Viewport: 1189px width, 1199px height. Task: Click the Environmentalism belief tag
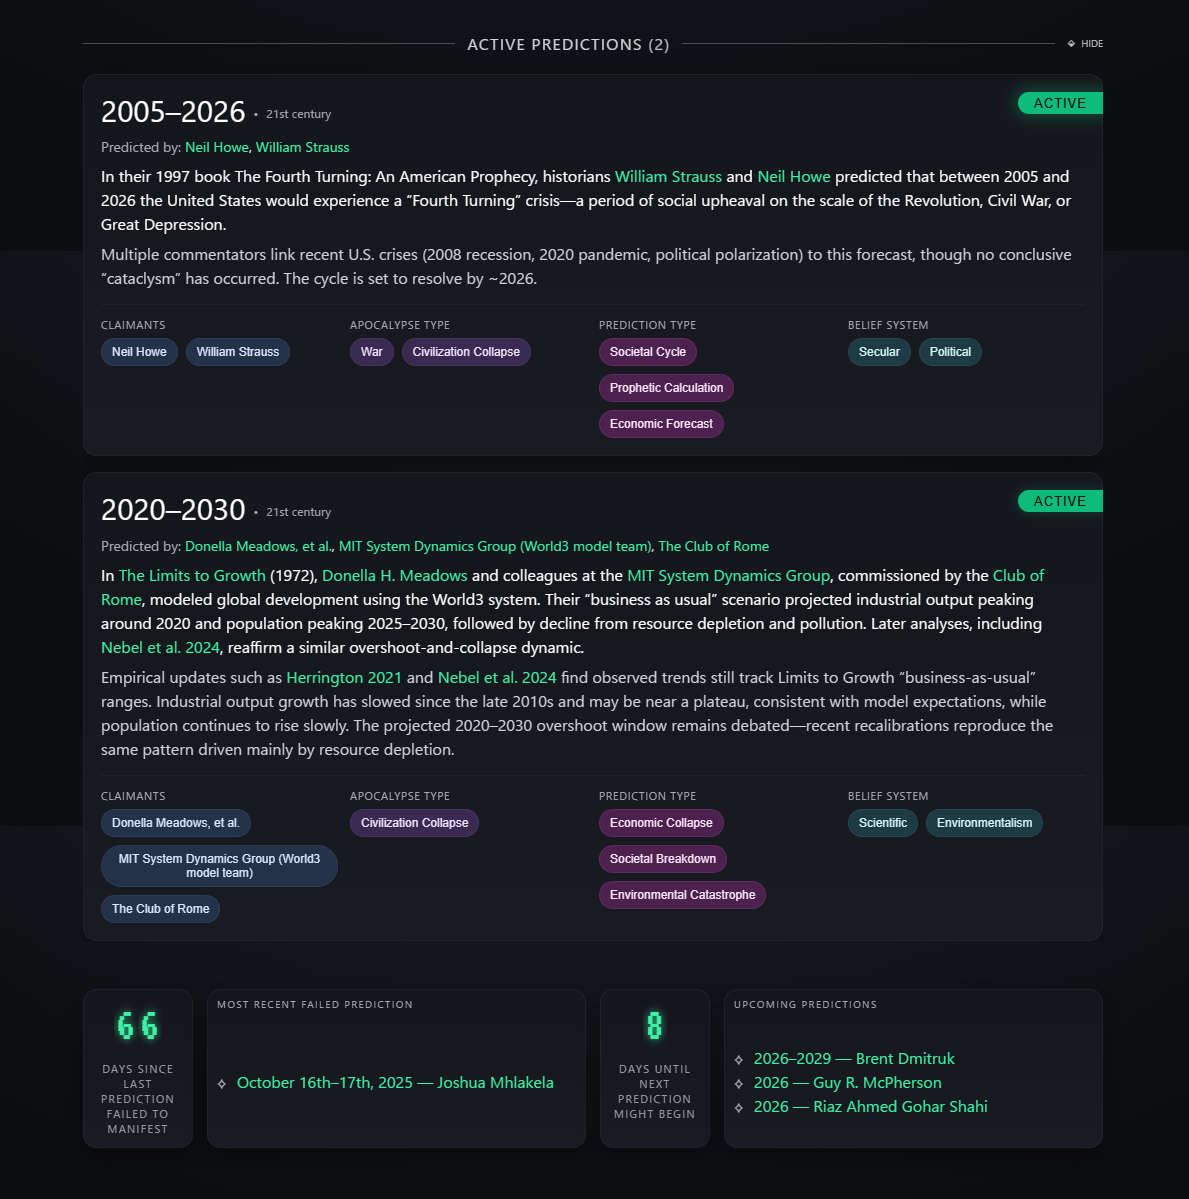(983, 823)
